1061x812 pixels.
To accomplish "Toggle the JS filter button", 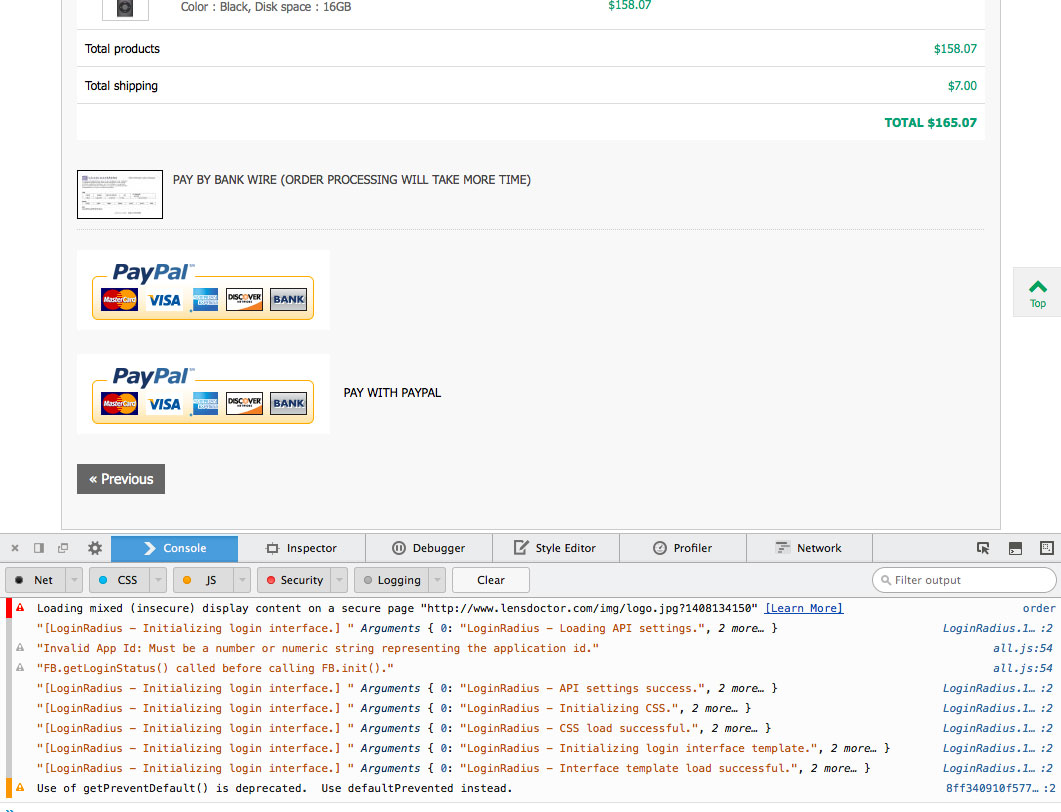I will point(203,580).
